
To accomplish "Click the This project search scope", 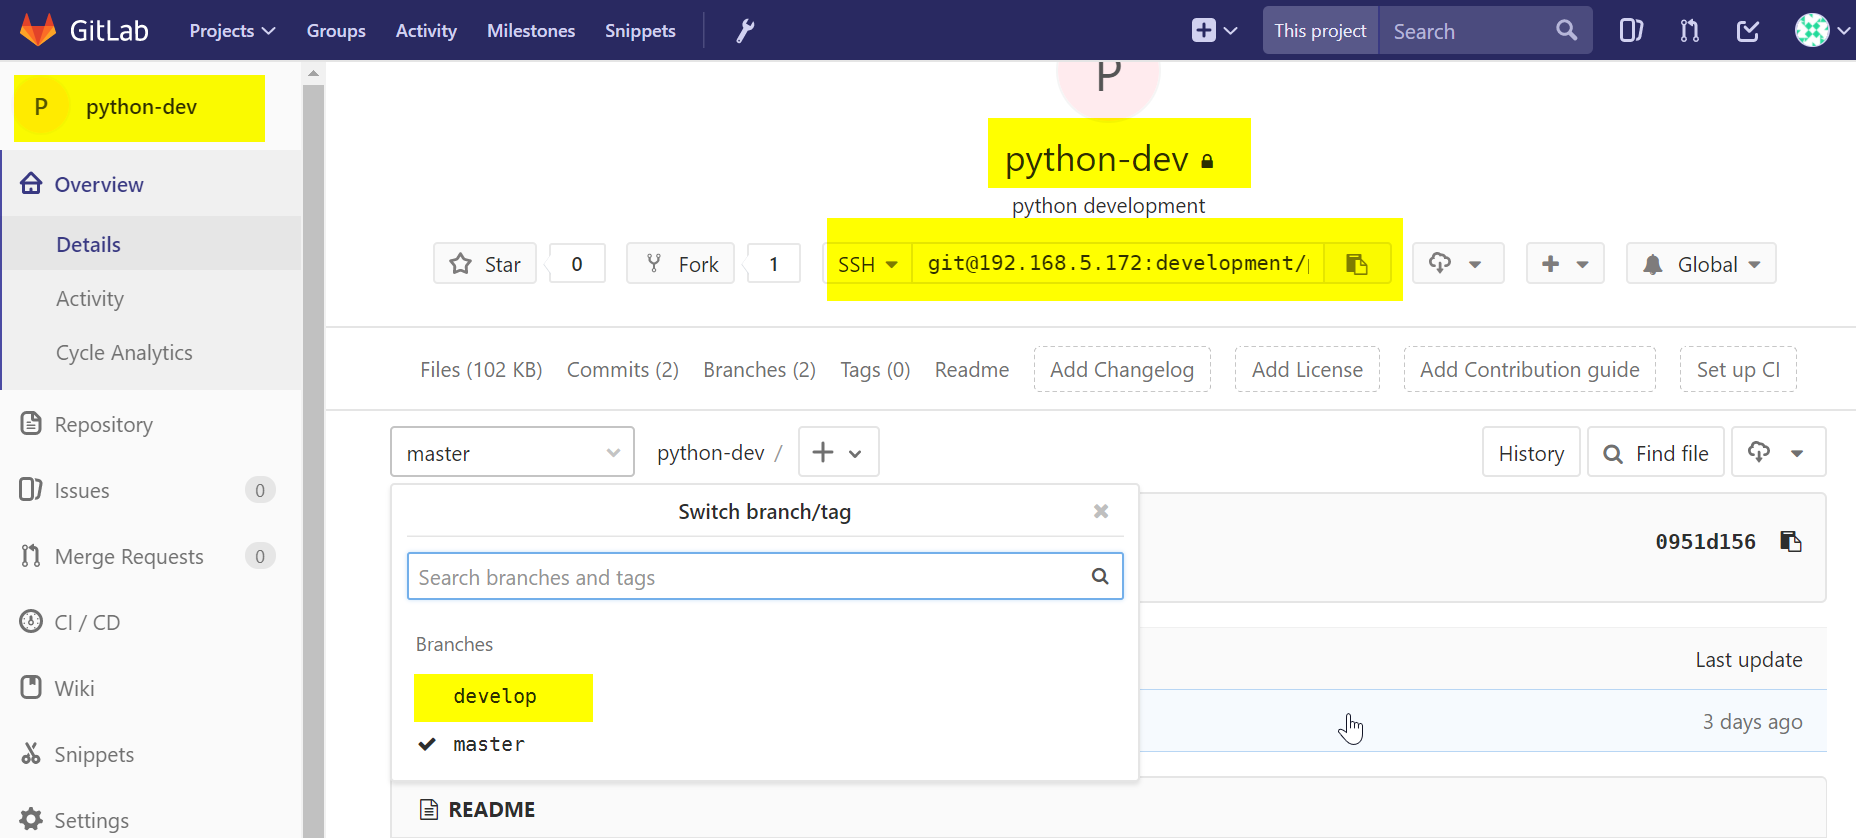I will (x=1320, y=30).
